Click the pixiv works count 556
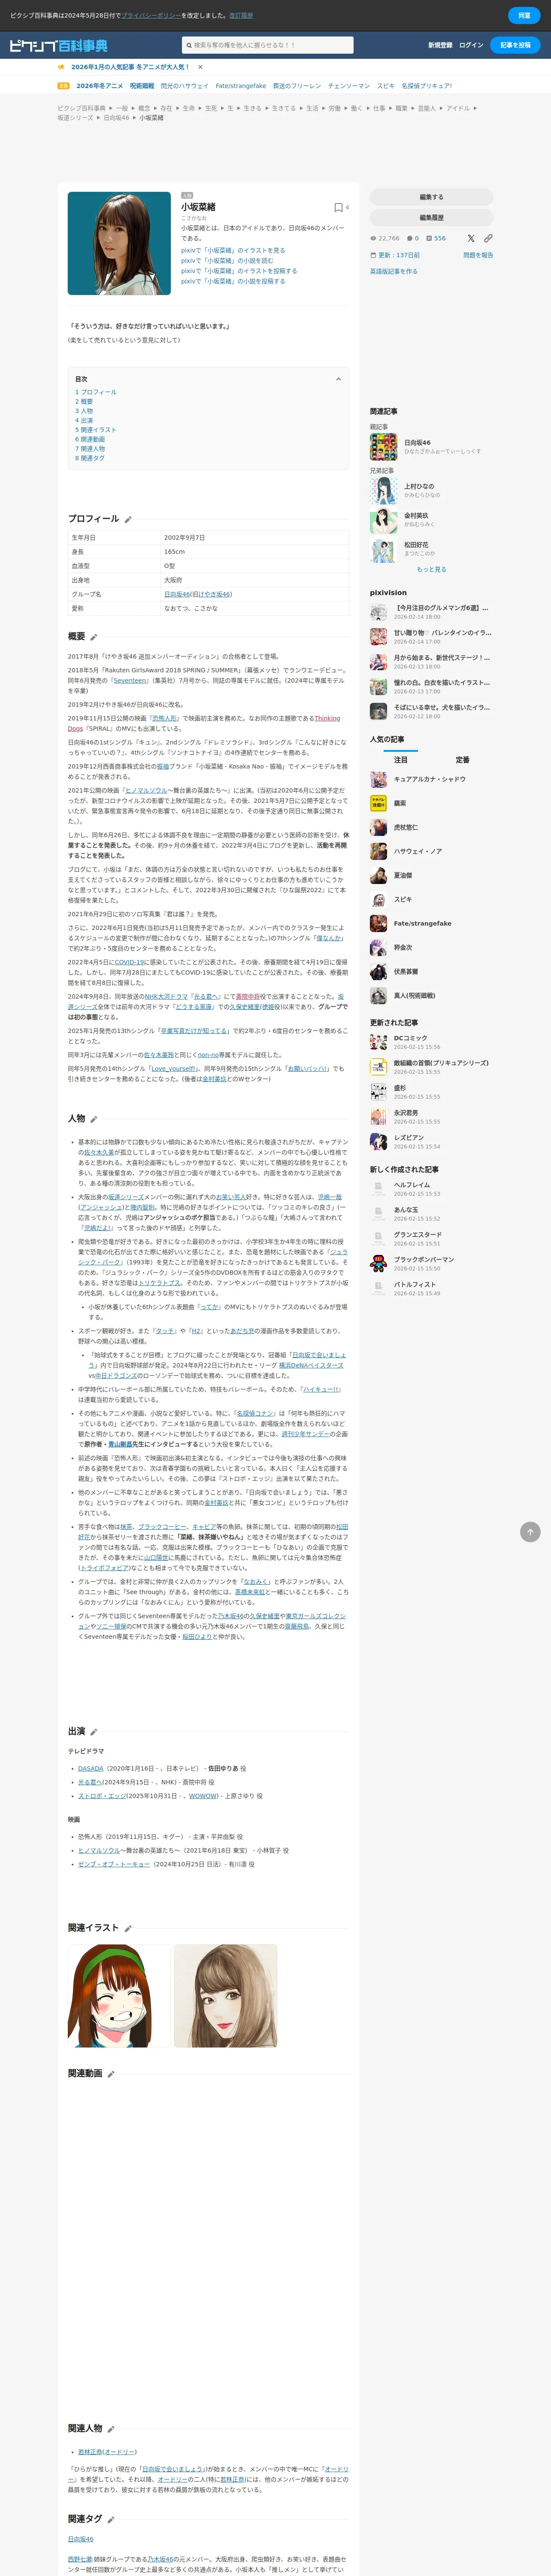Screen dimensions: 551x2576 [x=436, y=238]
